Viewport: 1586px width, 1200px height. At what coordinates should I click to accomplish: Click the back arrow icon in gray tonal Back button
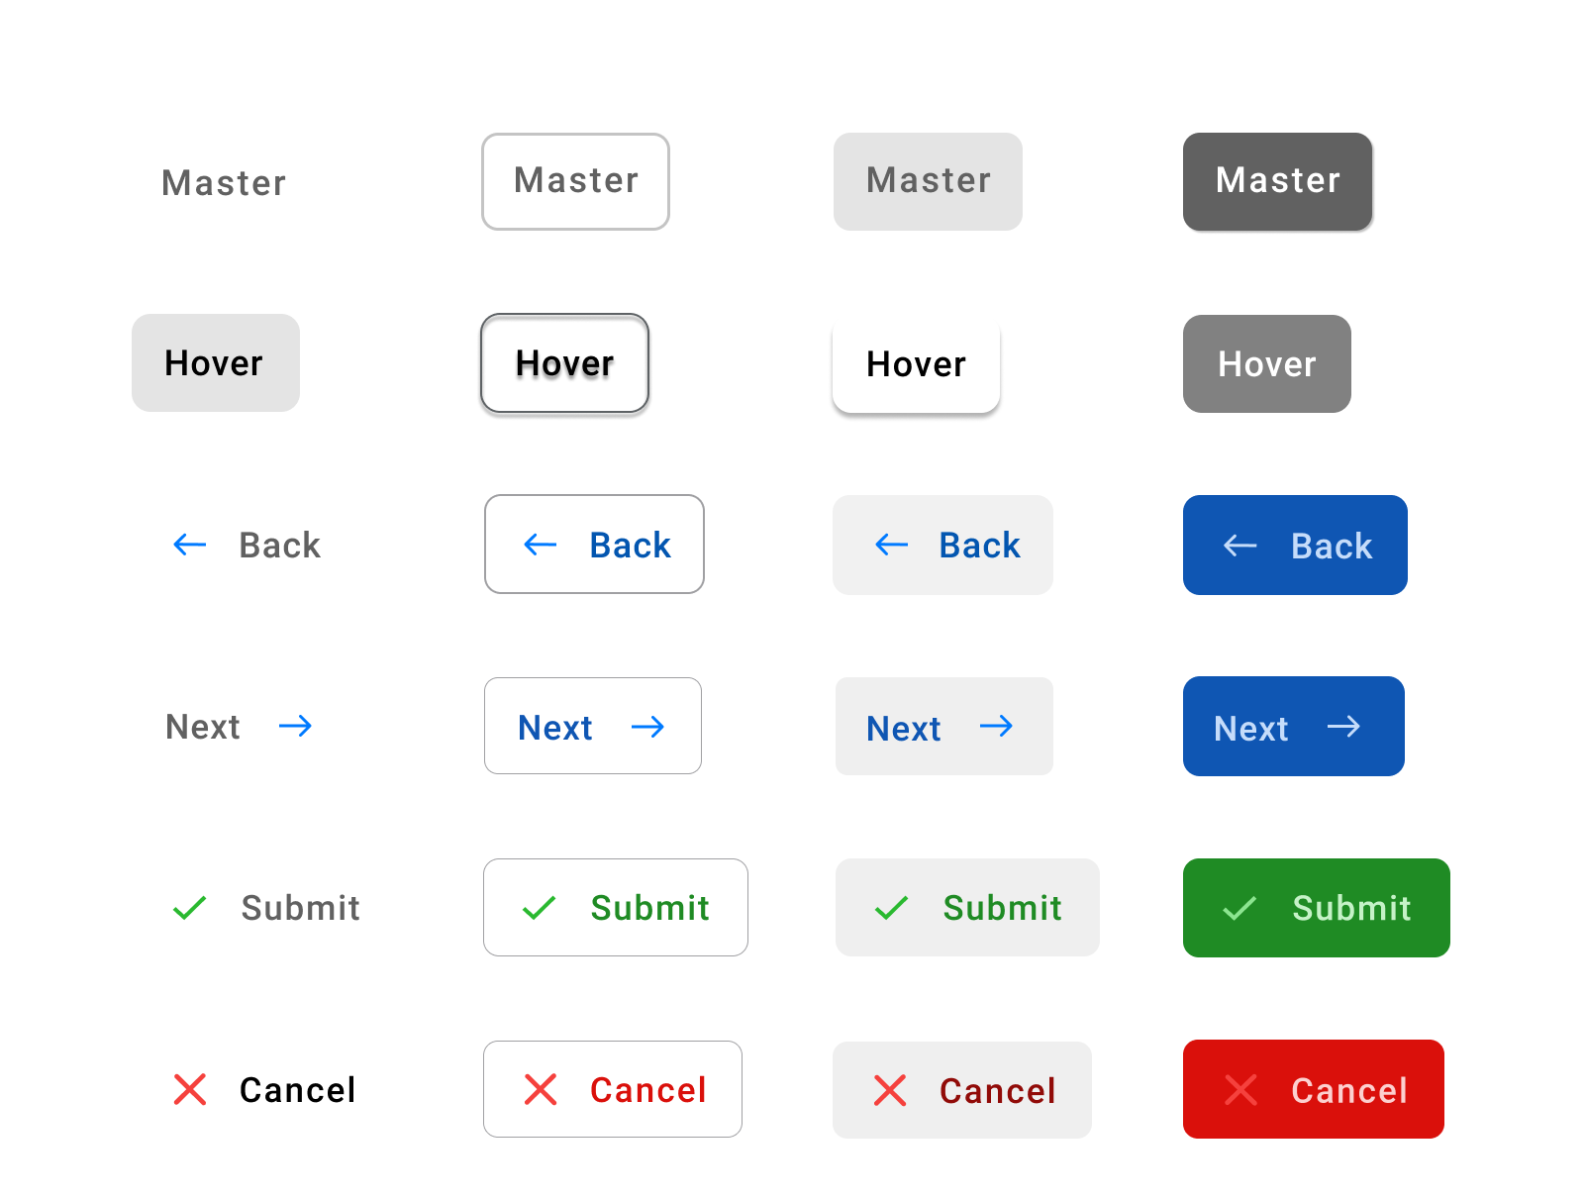click(x=891, y=545)
